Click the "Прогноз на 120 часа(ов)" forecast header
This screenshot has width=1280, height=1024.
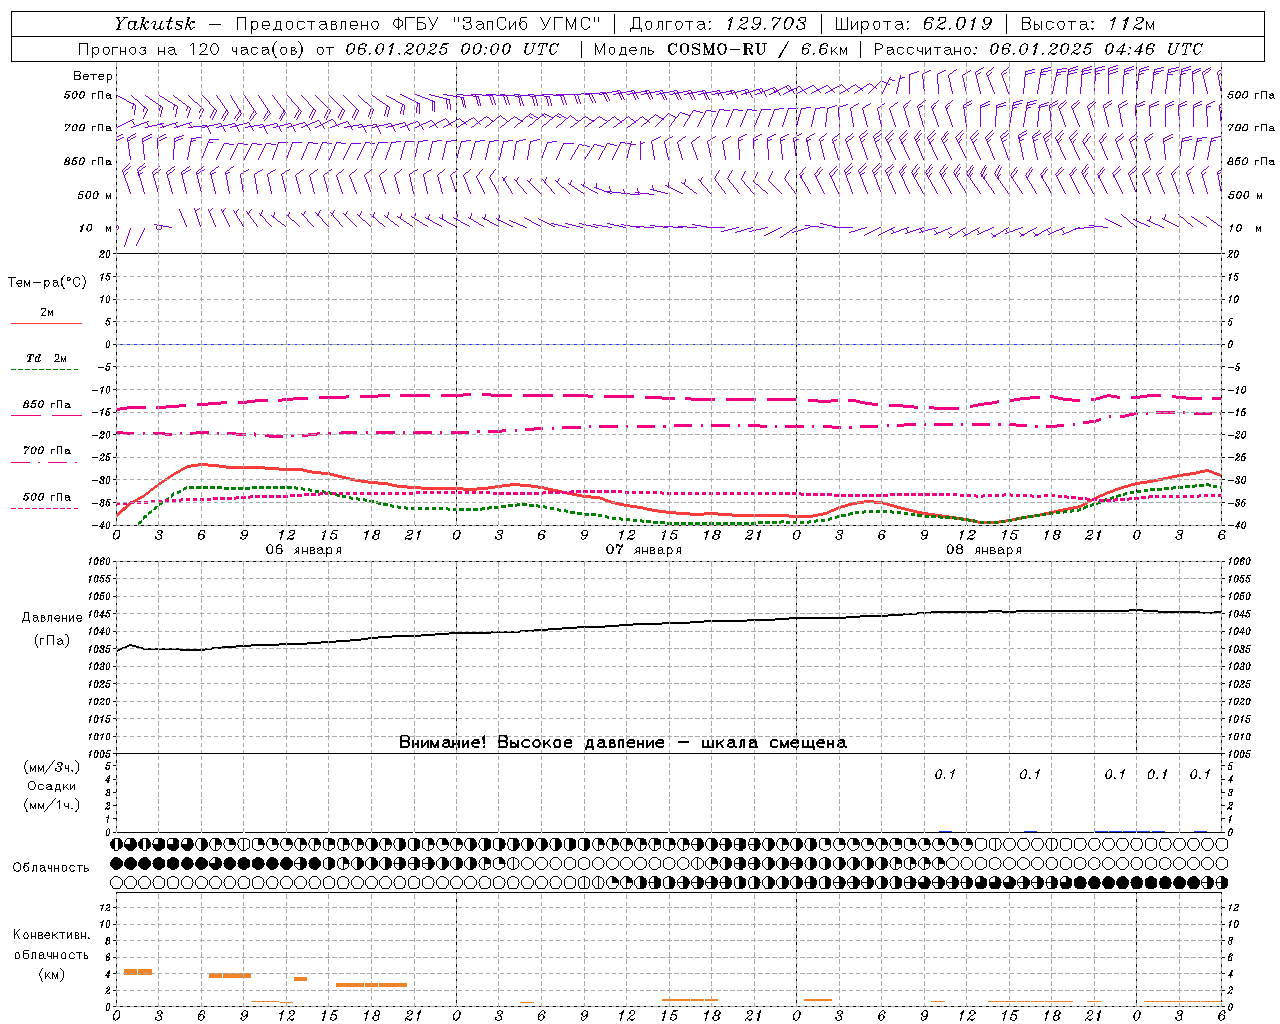click(x=190, y=49)
